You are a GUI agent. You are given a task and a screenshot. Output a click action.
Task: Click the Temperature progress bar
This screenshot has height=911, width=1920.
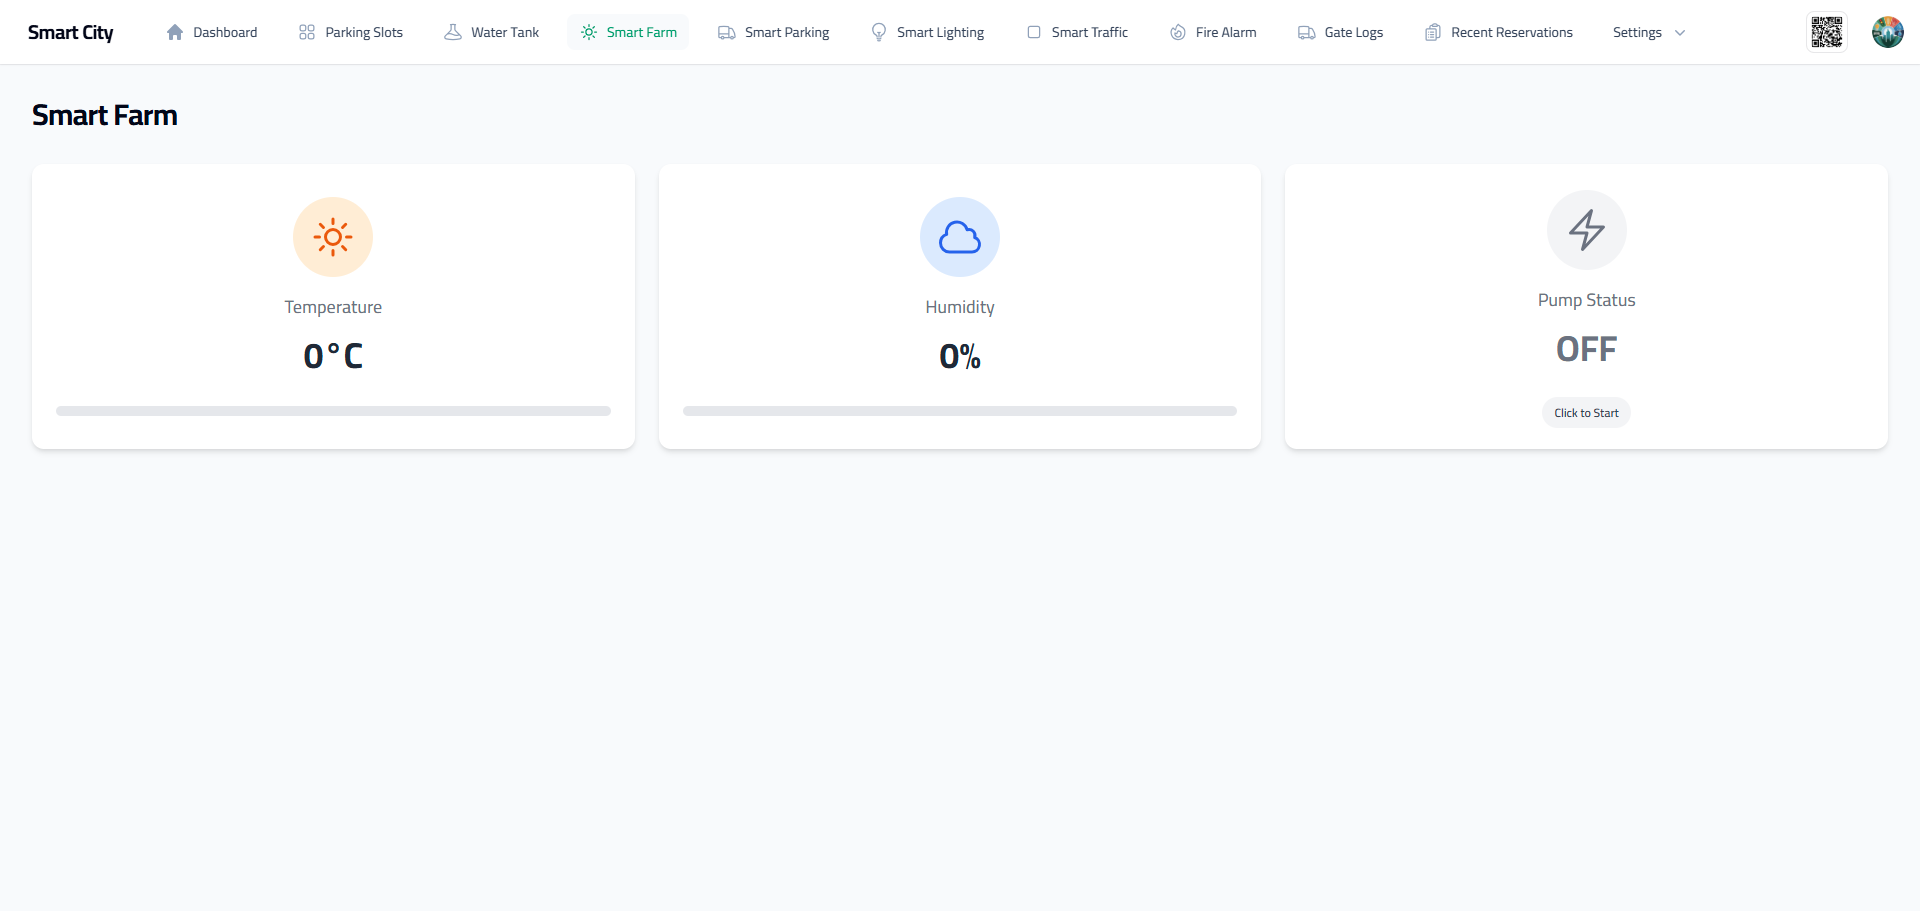click(333, 411)
